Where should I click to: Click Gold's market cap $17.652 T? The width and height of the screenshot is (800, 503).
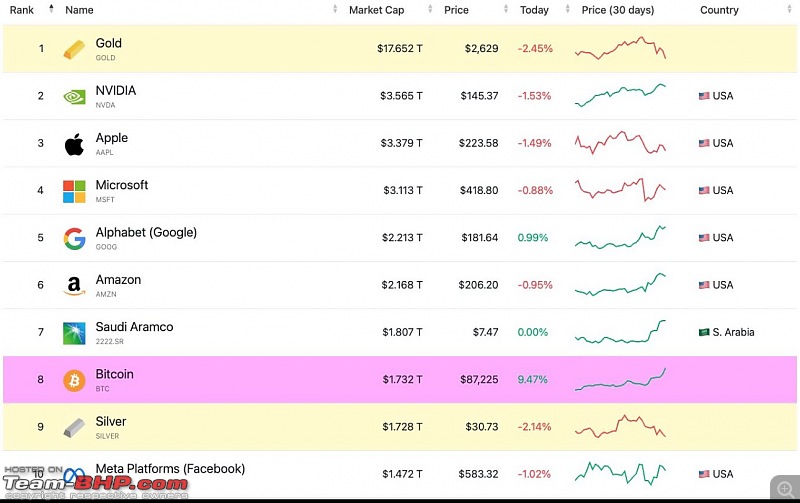coord(399,48)
